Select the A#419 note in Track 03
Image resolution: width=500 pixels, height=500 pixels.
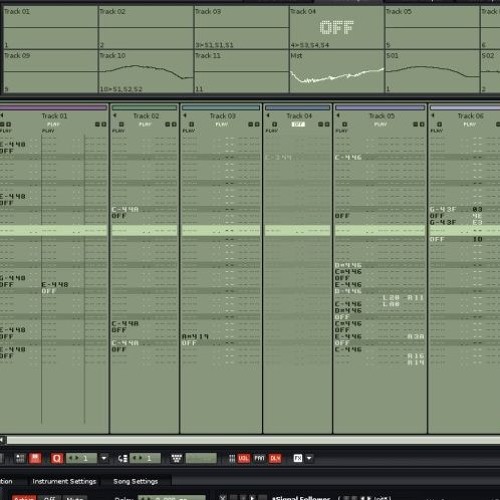tap(195, 337)
